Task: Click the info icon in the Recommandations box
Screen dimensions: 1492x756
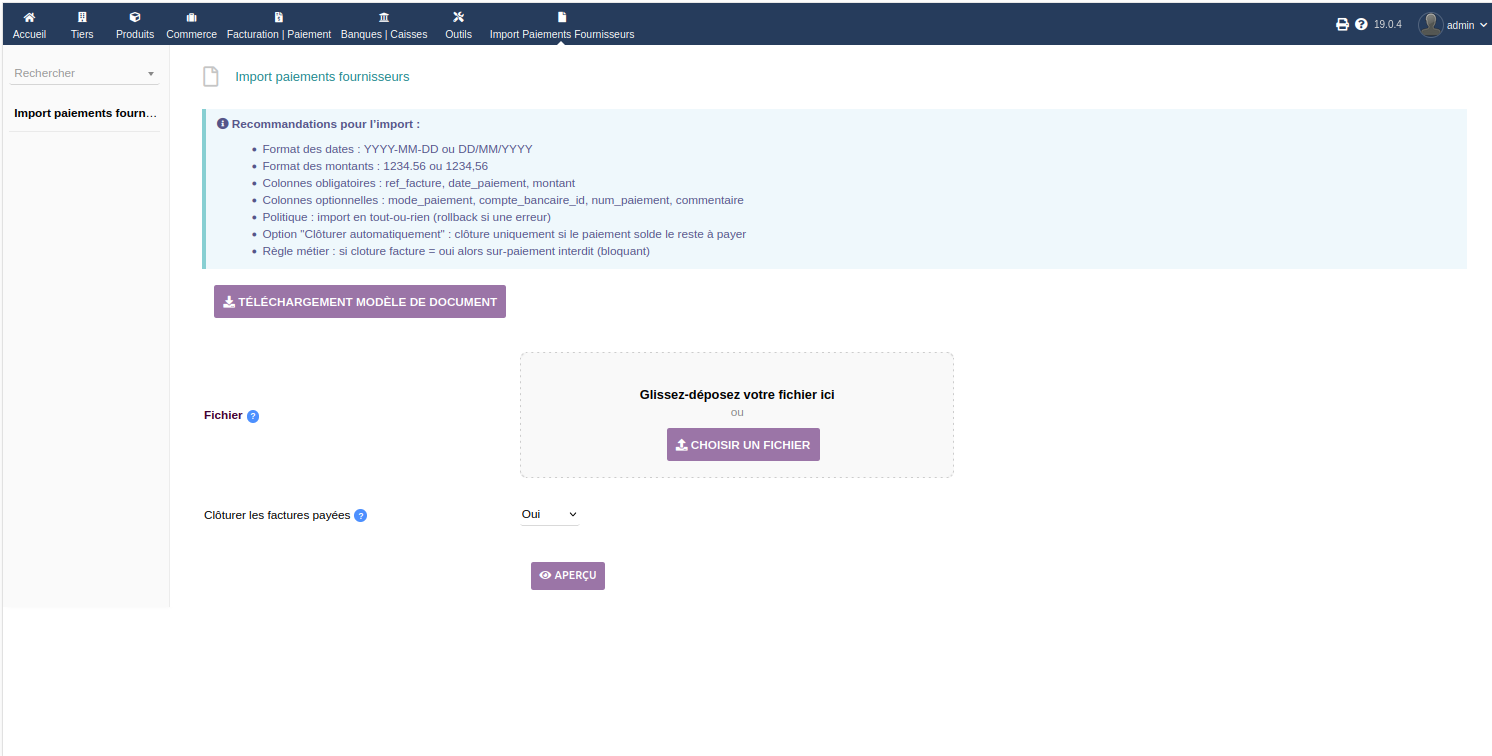Action: tap(223, 124)
